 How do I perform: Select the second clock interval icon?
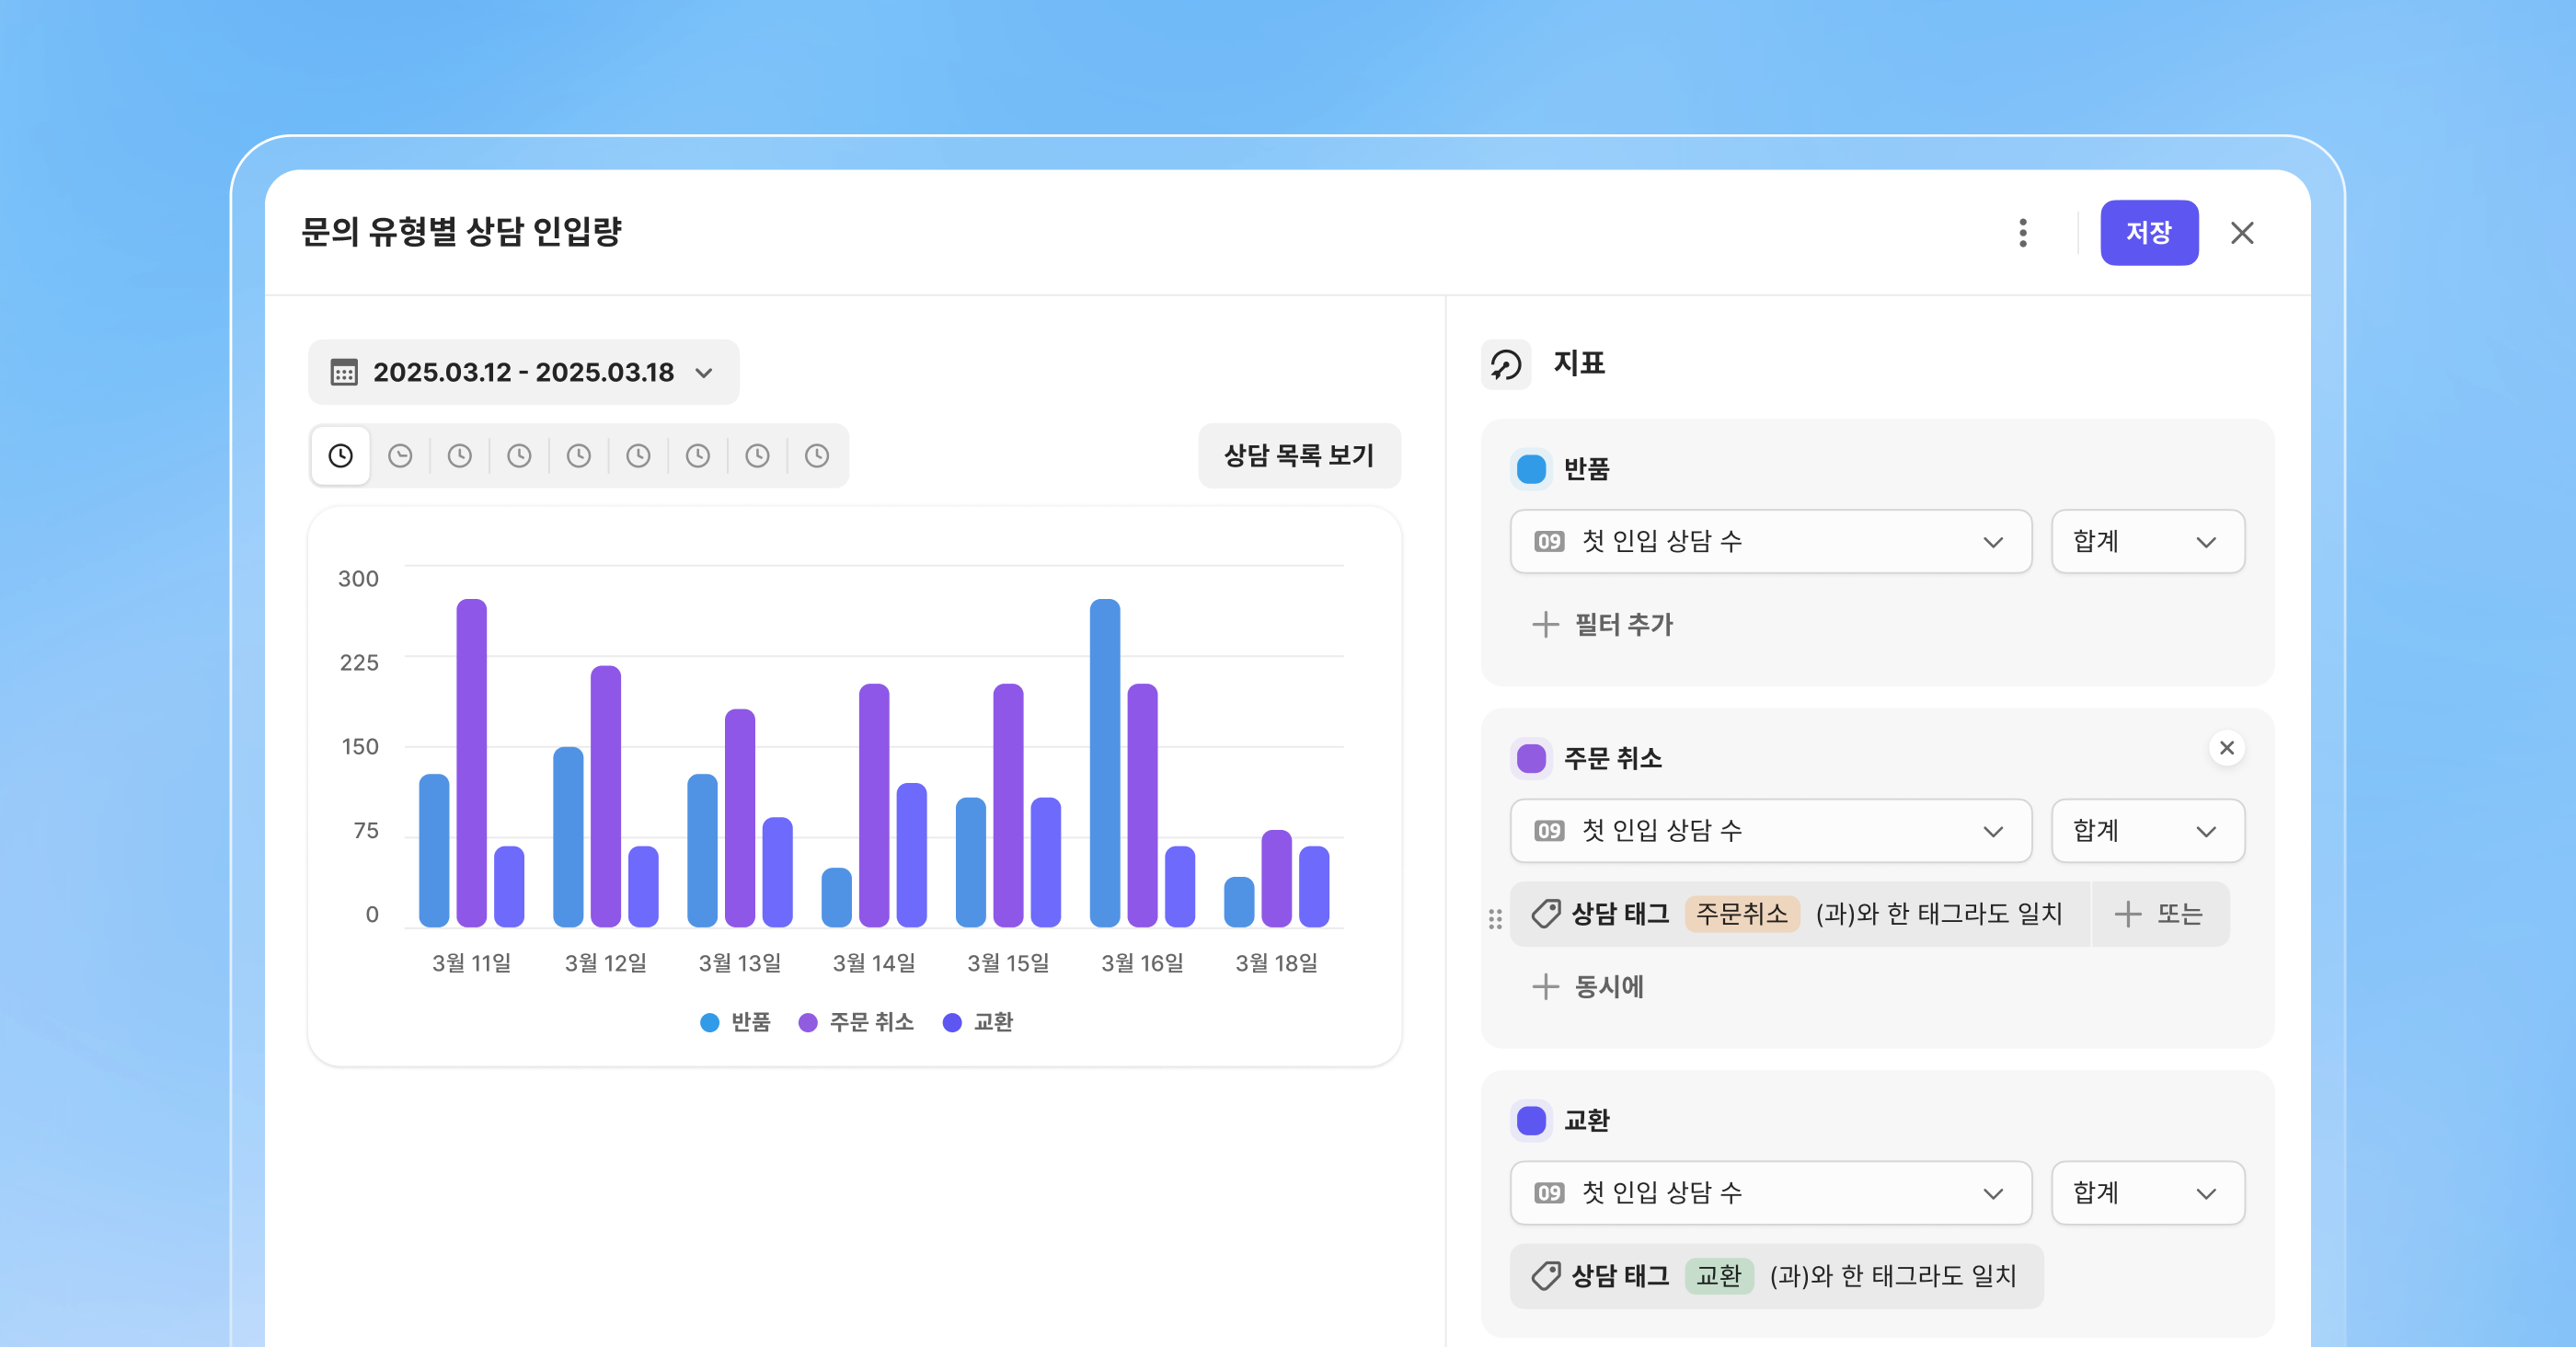click(x=400, y=456)
